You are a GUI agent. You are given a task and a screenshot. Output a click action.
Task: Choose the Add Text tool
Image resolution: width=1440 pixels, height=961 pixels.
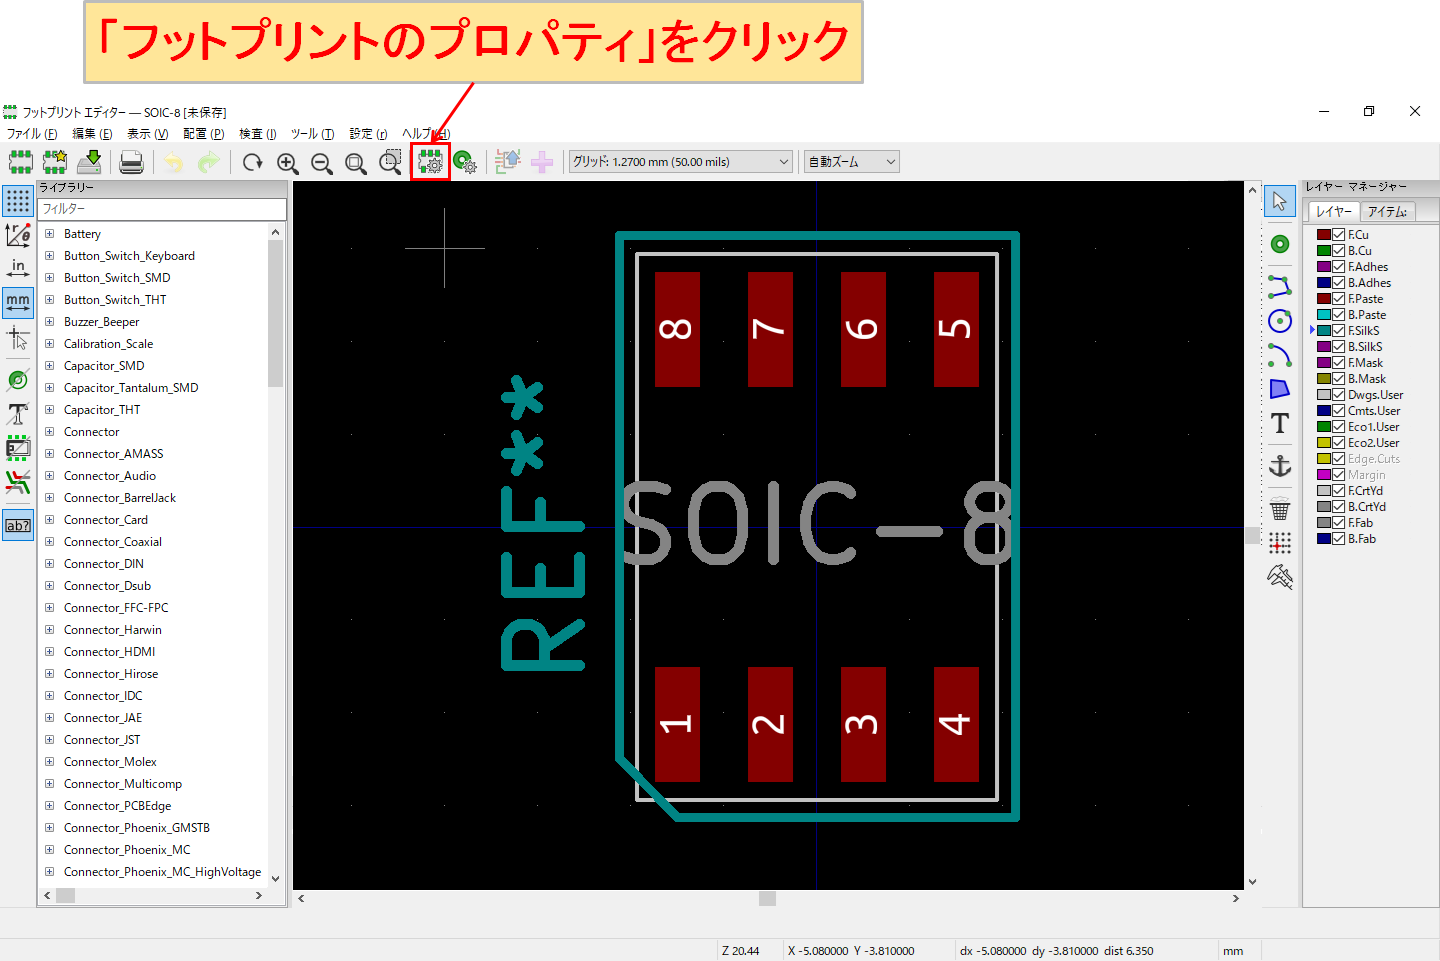coord(1281,423)
